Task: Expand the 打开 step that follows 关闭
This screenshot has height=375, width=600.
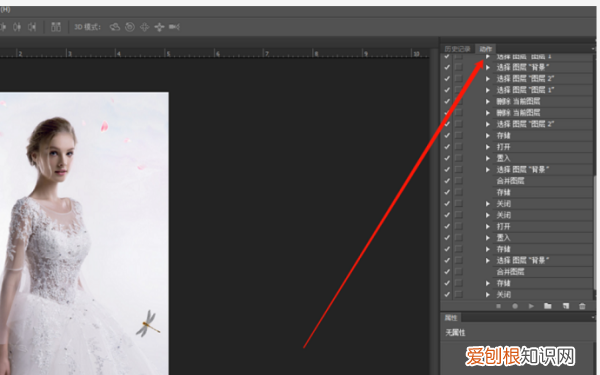Action: 488,227
